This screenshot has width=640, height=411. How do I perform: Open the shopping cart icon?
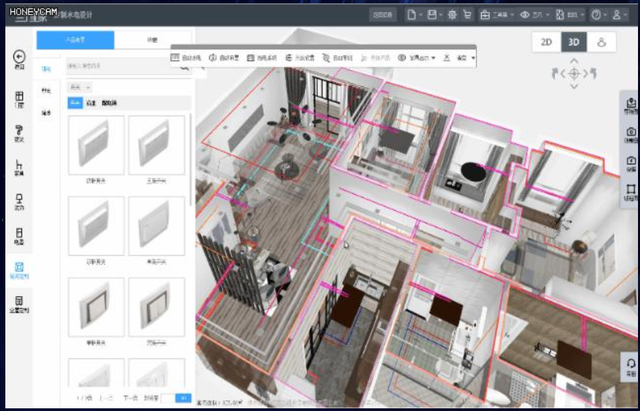467,15
